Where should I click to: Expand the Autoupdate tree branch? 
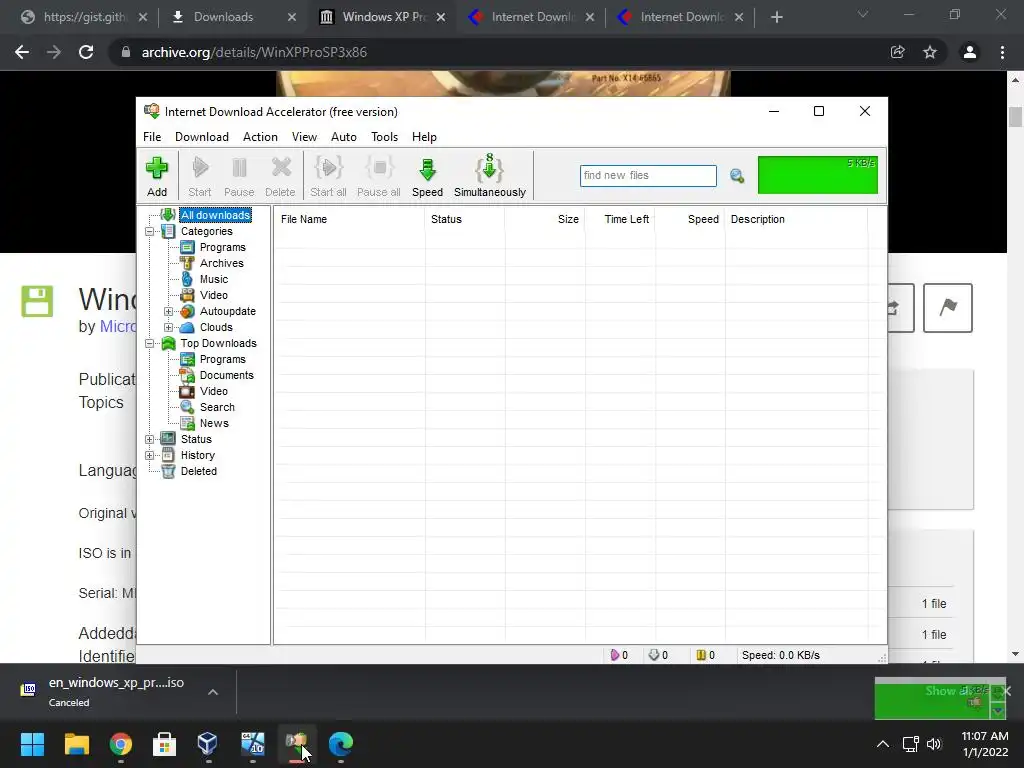point(168,312)
